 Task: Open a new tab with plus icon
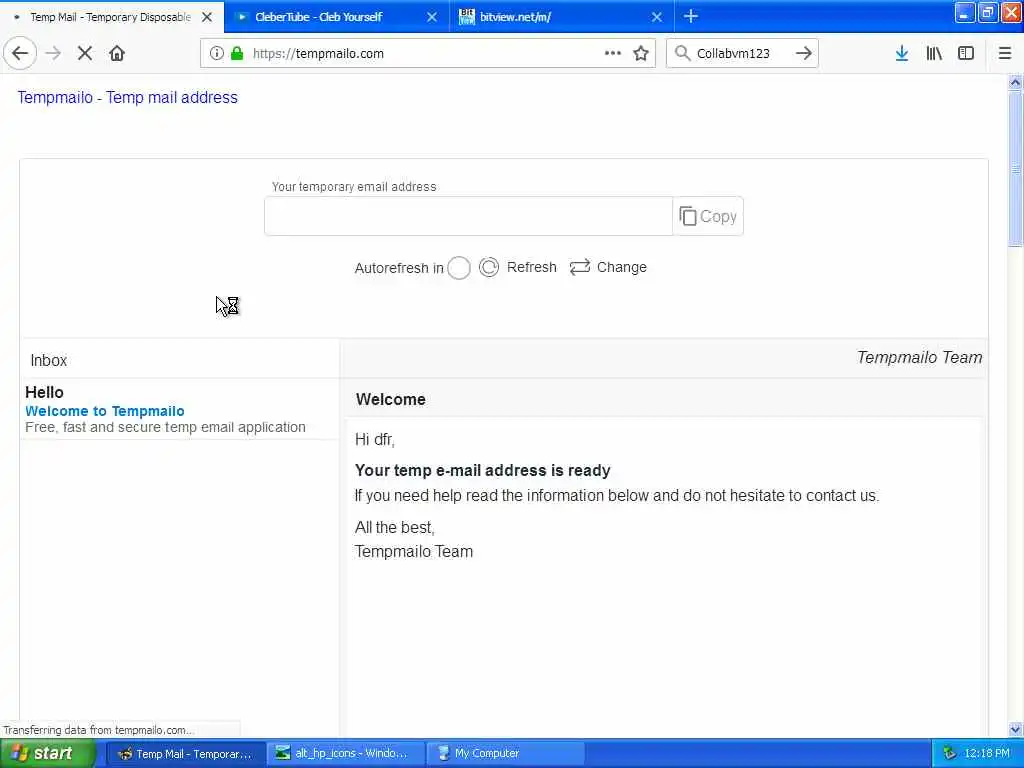coord(691,16)
